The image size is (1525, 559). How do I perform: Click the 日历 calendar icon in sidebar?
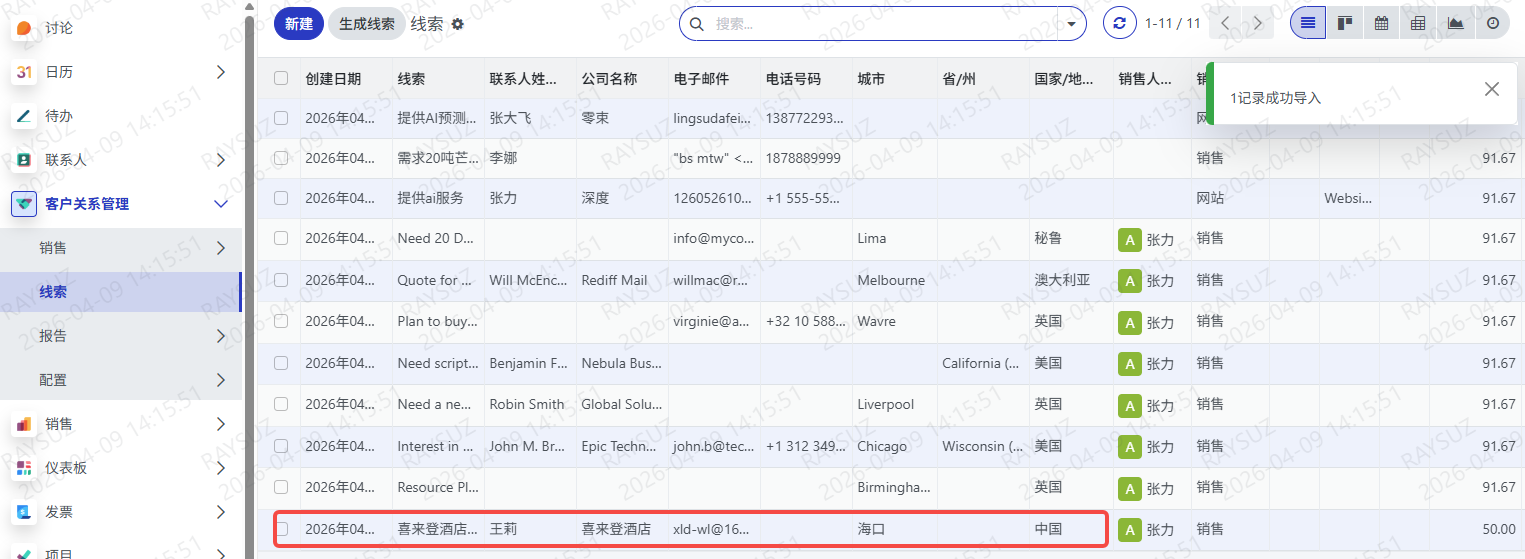coord(24,72)
